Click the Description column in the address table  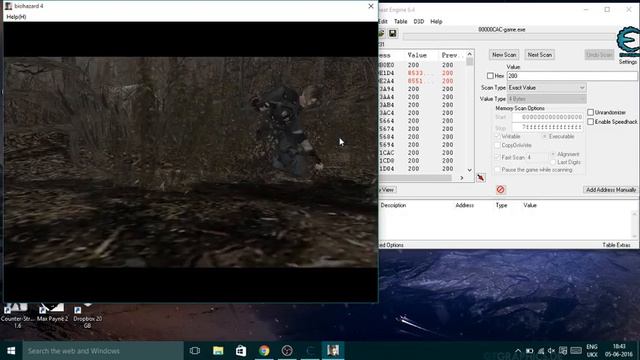(x=393, y=205)
